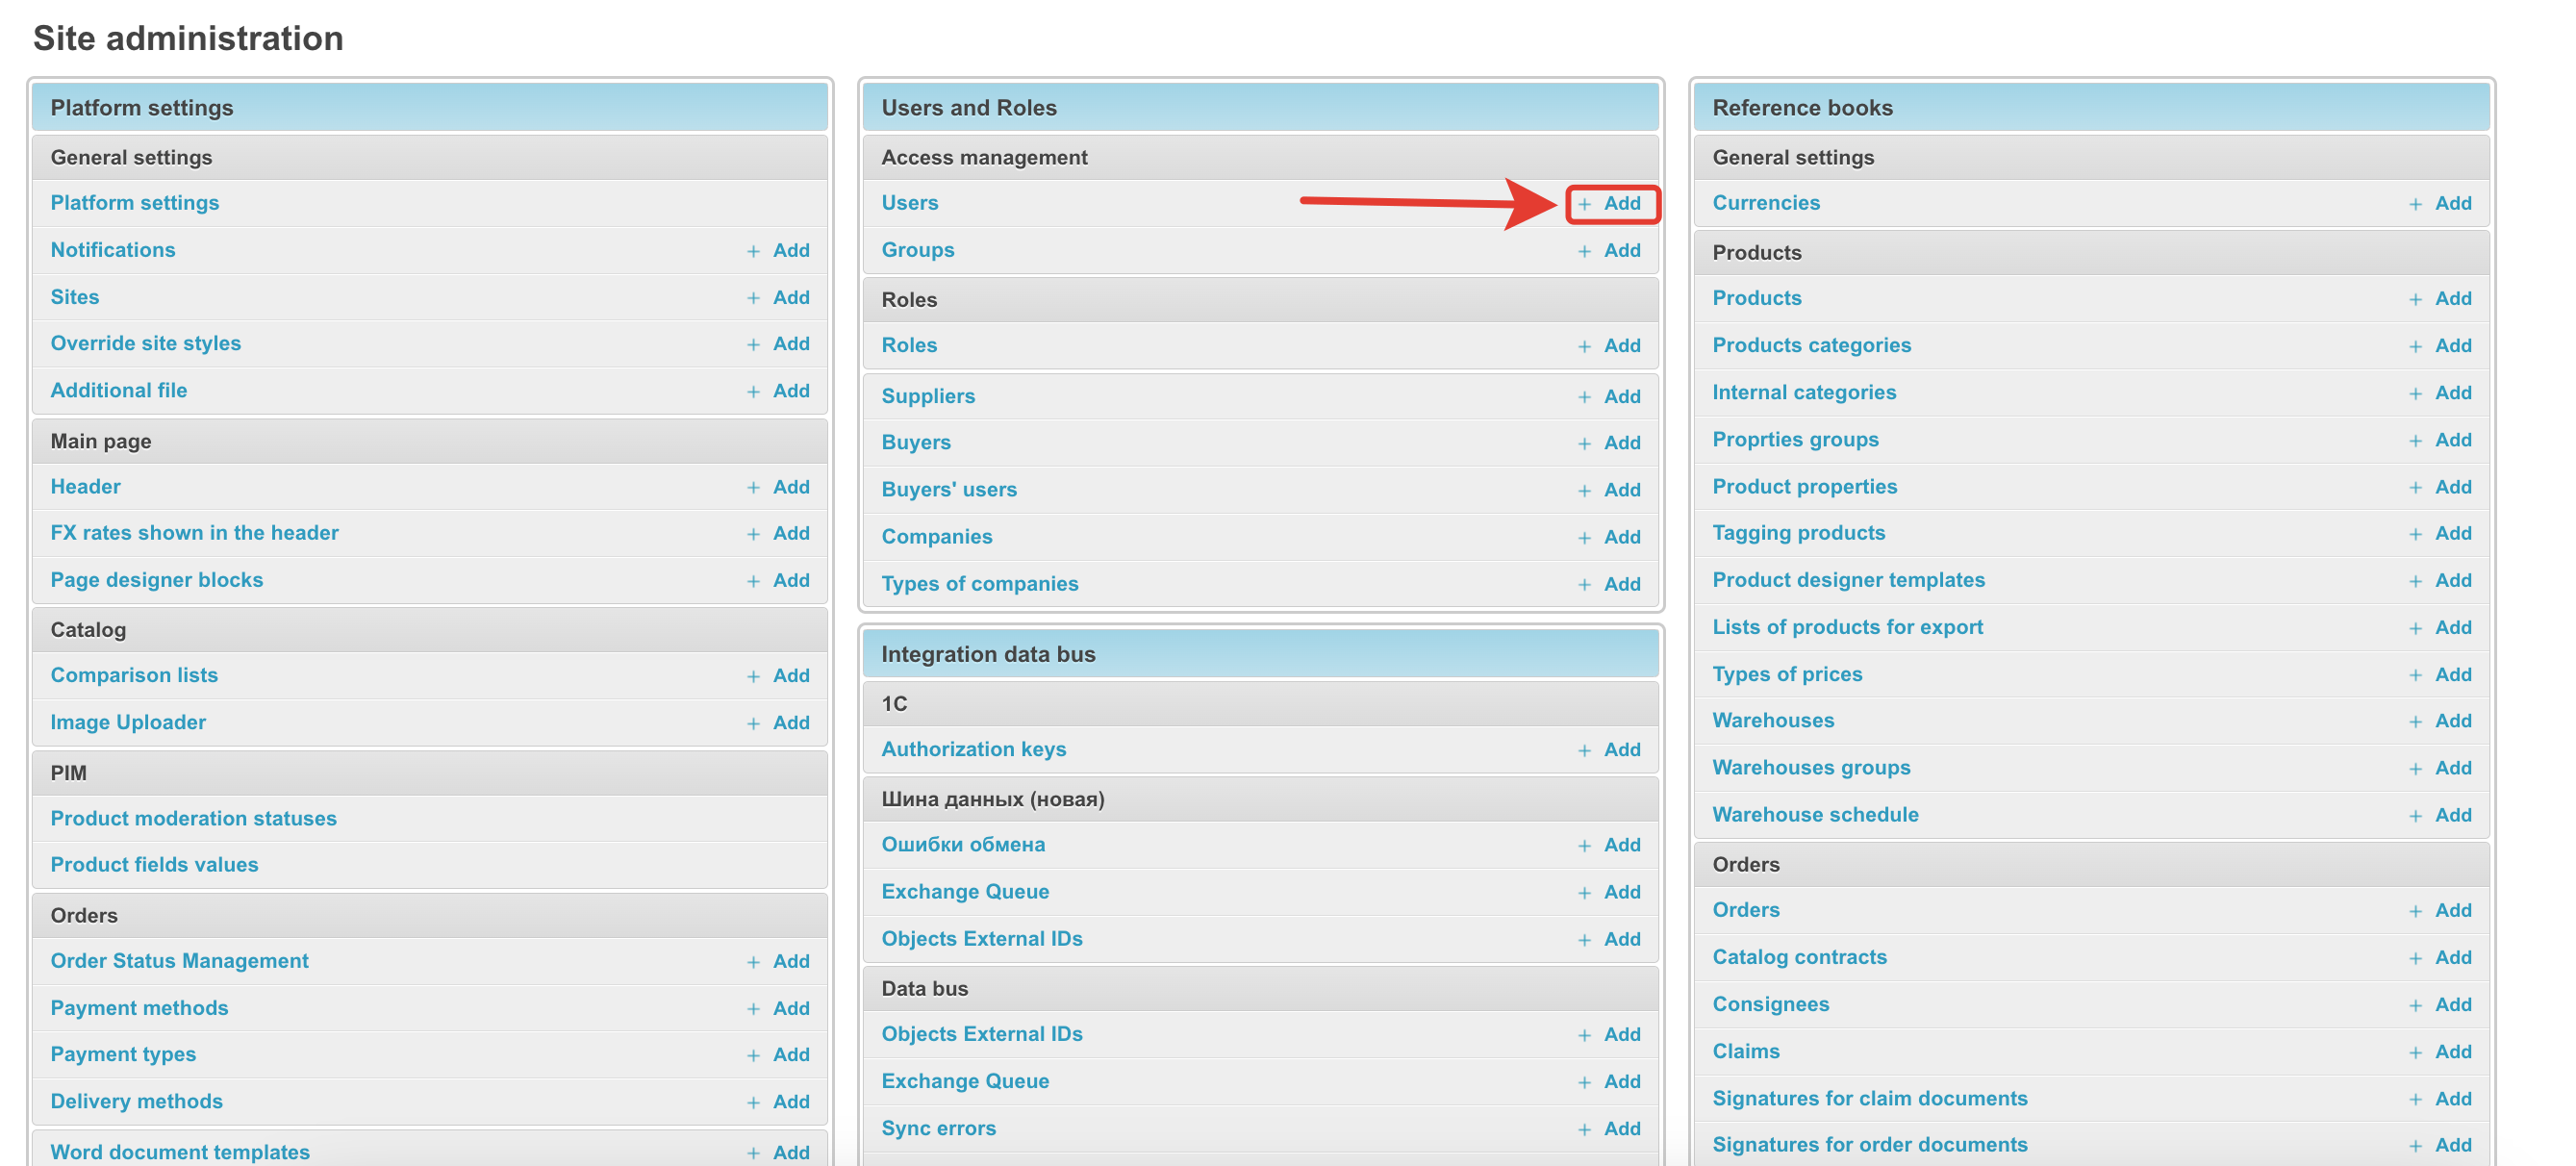Click Add in the Claims row
This screenshot has height=1166, width=2576.
coord(2453,1052)
